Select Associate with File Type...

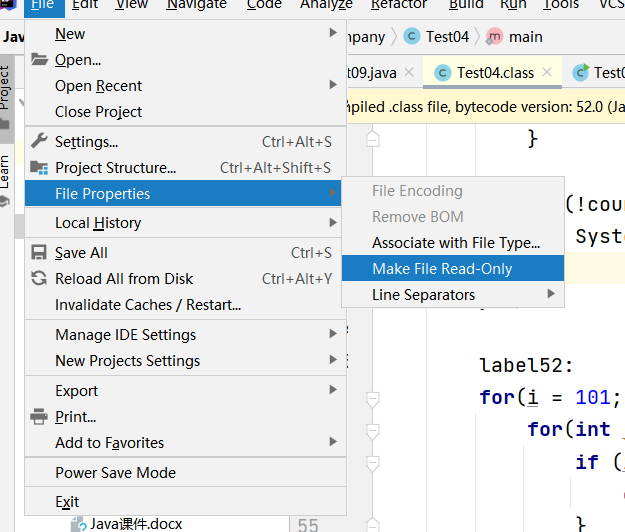click(453, 243)
